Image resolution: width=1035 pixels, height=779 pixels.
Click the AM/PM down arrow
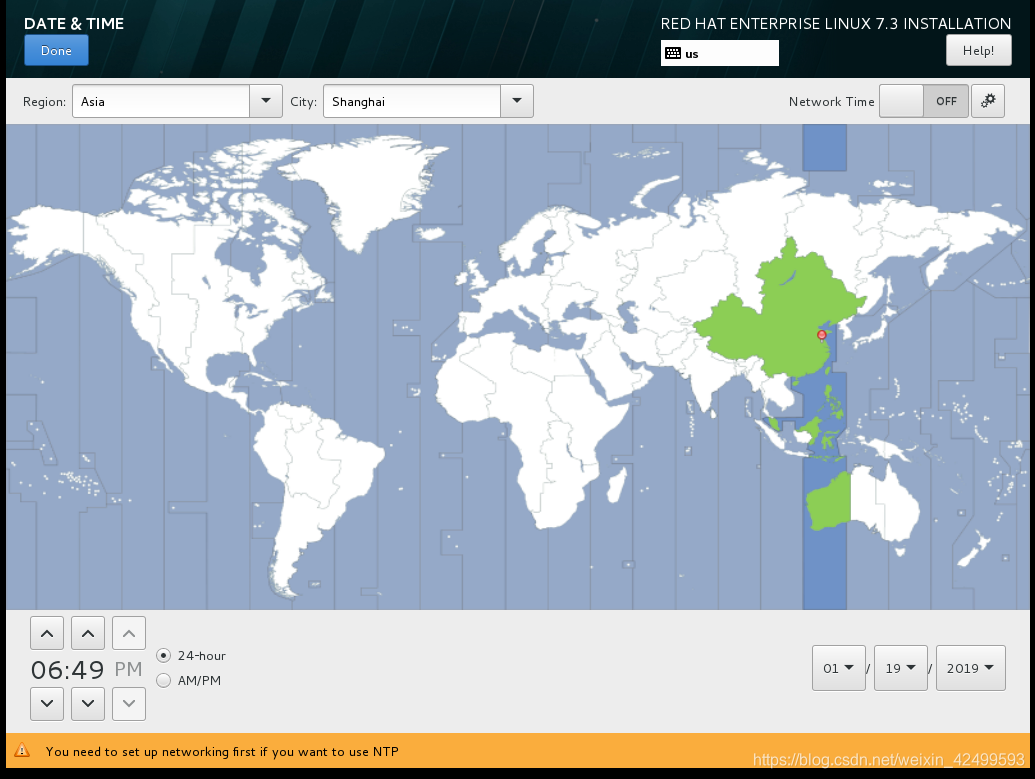129,703
